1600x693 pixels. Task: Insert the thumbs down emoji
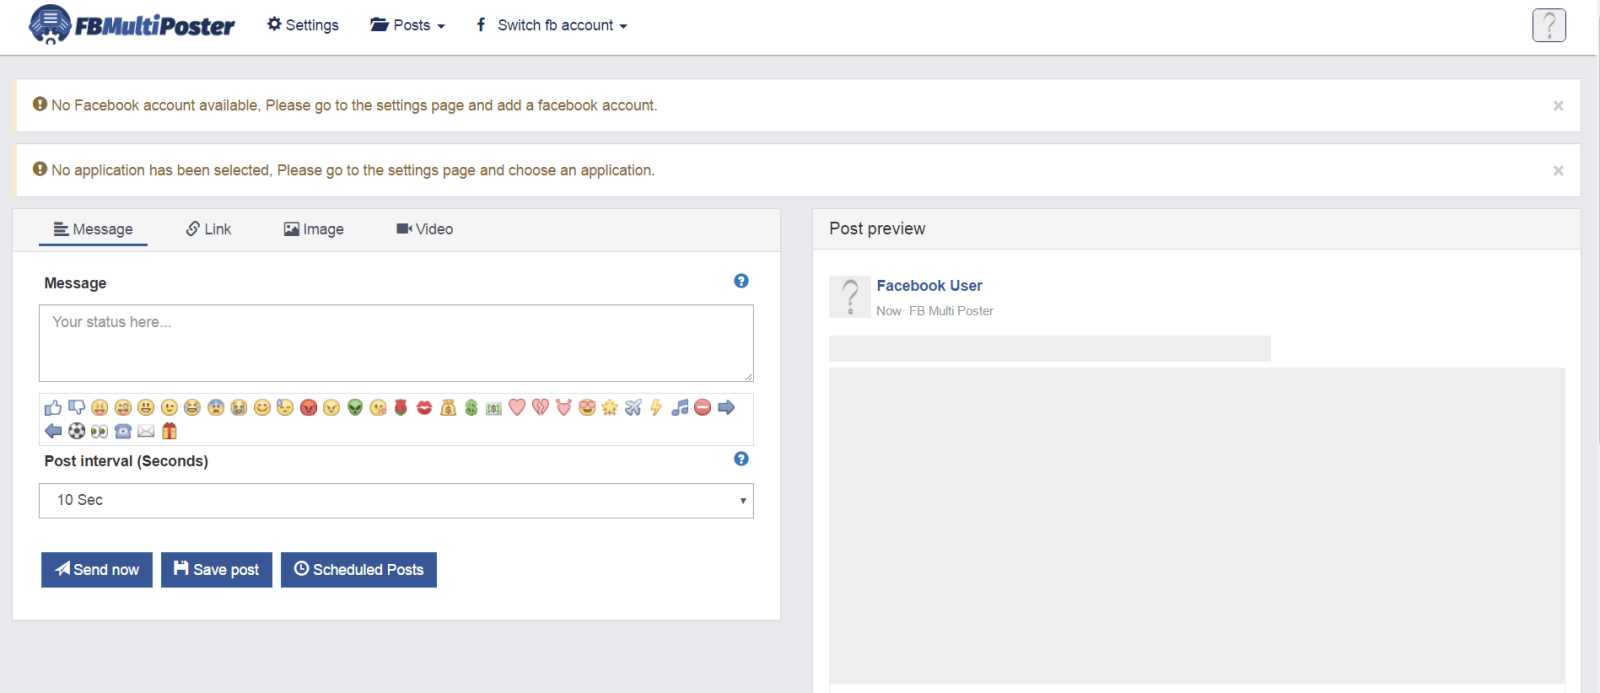coord(76,408)
